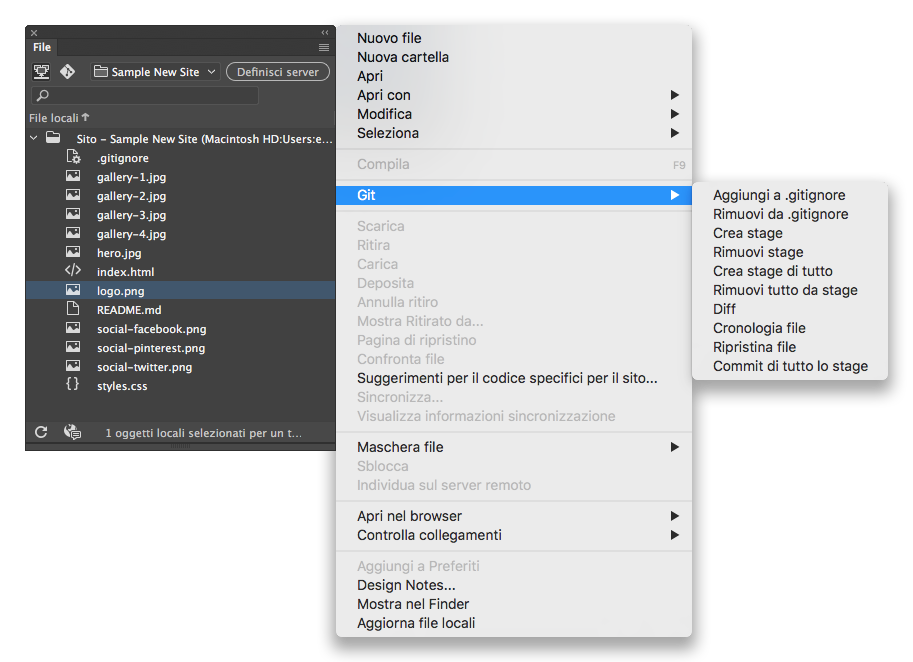This screenshot has width=913, height=662.
Task: Select Commit di tutto lo stage
Action: click(790, 366)
